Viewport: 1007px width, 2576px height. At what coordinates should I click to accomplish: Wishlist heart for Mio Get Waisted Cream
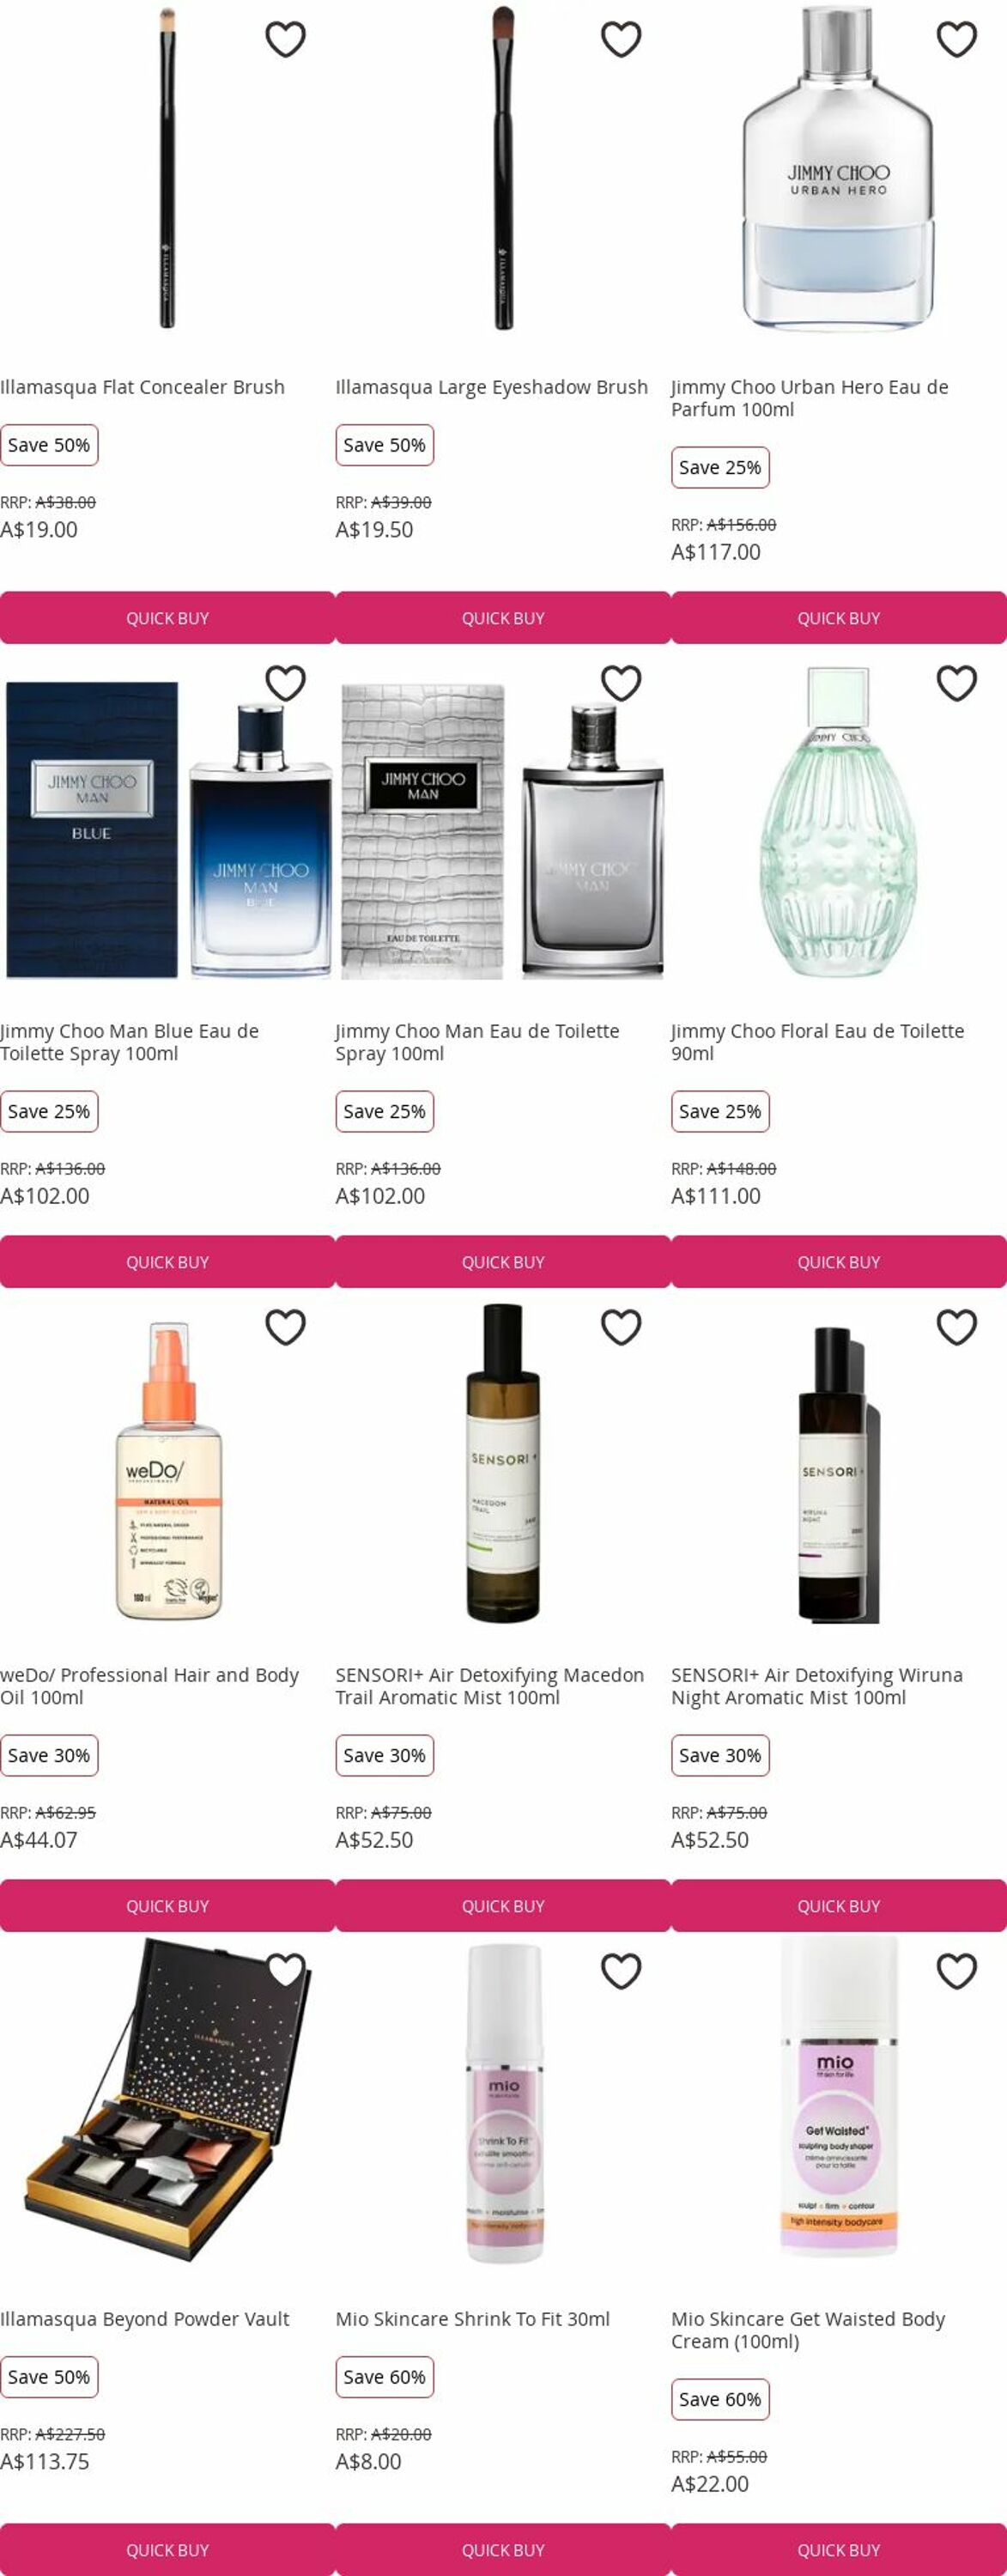pos(956,1972)
